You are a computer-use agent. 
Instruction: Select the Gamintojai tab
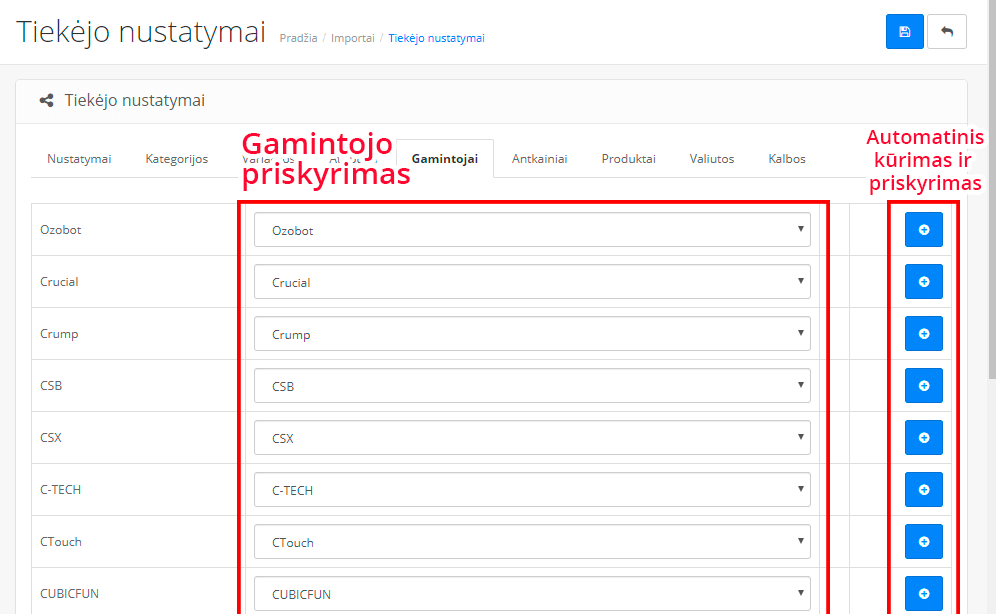(x=445, y=159)
